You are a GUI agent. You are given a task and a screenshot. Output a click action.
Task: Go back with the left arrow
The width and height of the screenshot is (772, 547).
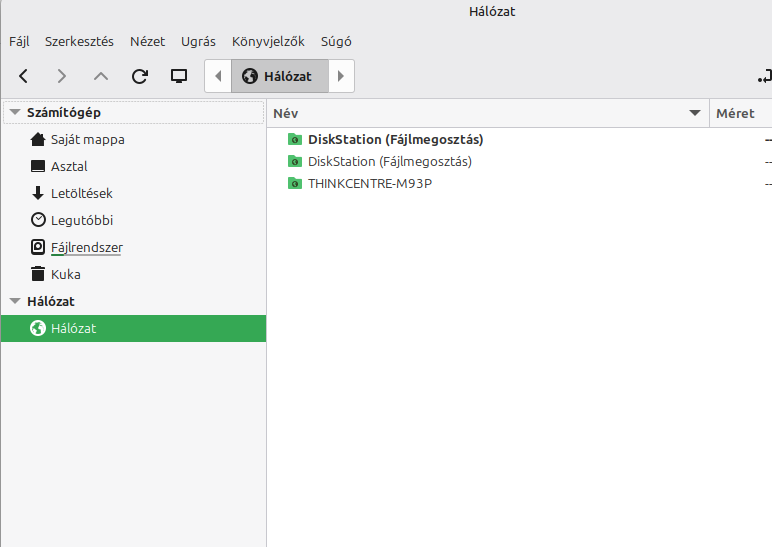point(23,76)
